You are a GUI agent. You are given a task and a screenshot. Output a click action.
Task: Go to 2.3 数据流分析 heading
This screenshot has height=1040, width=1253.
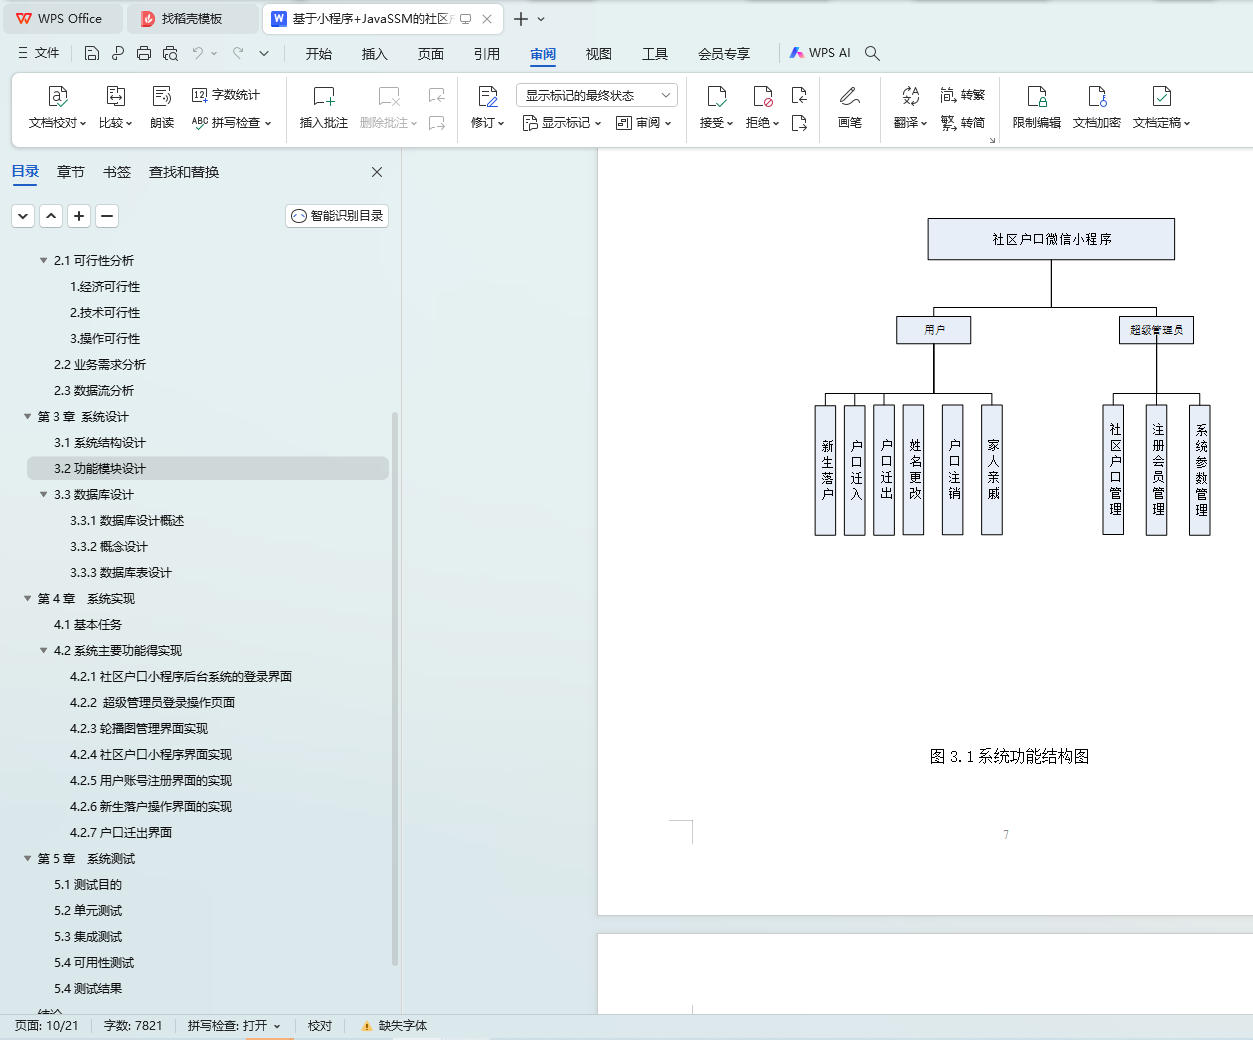(94, 391)
